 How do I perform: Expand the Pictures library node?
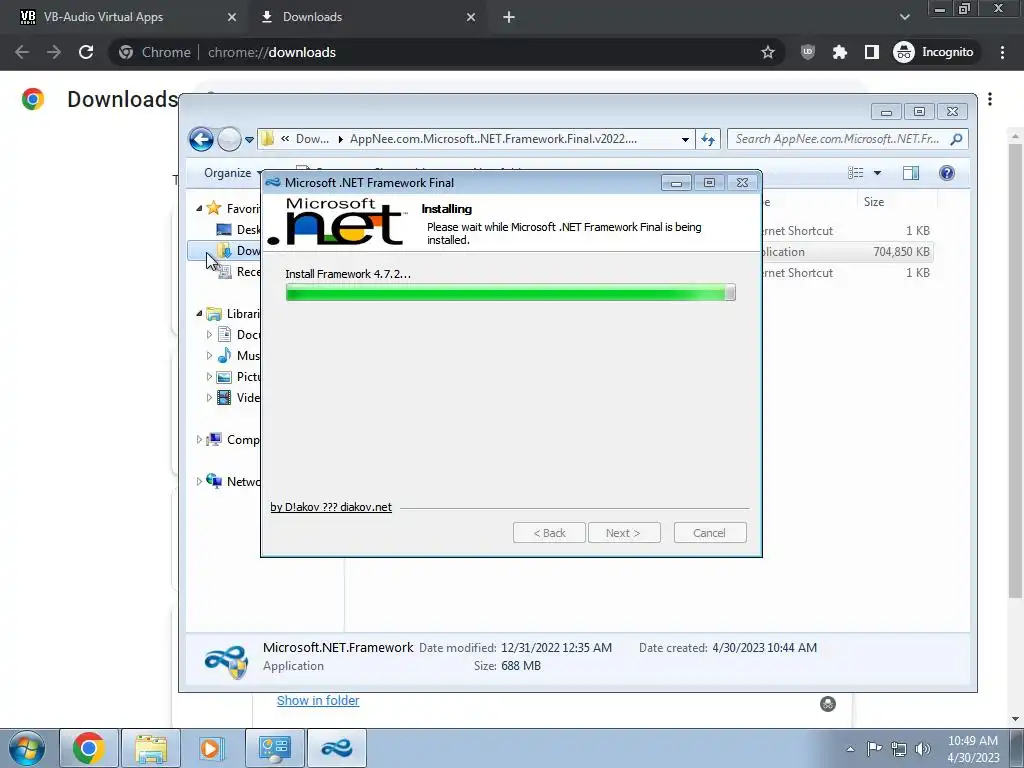click(x=209, y=377)
